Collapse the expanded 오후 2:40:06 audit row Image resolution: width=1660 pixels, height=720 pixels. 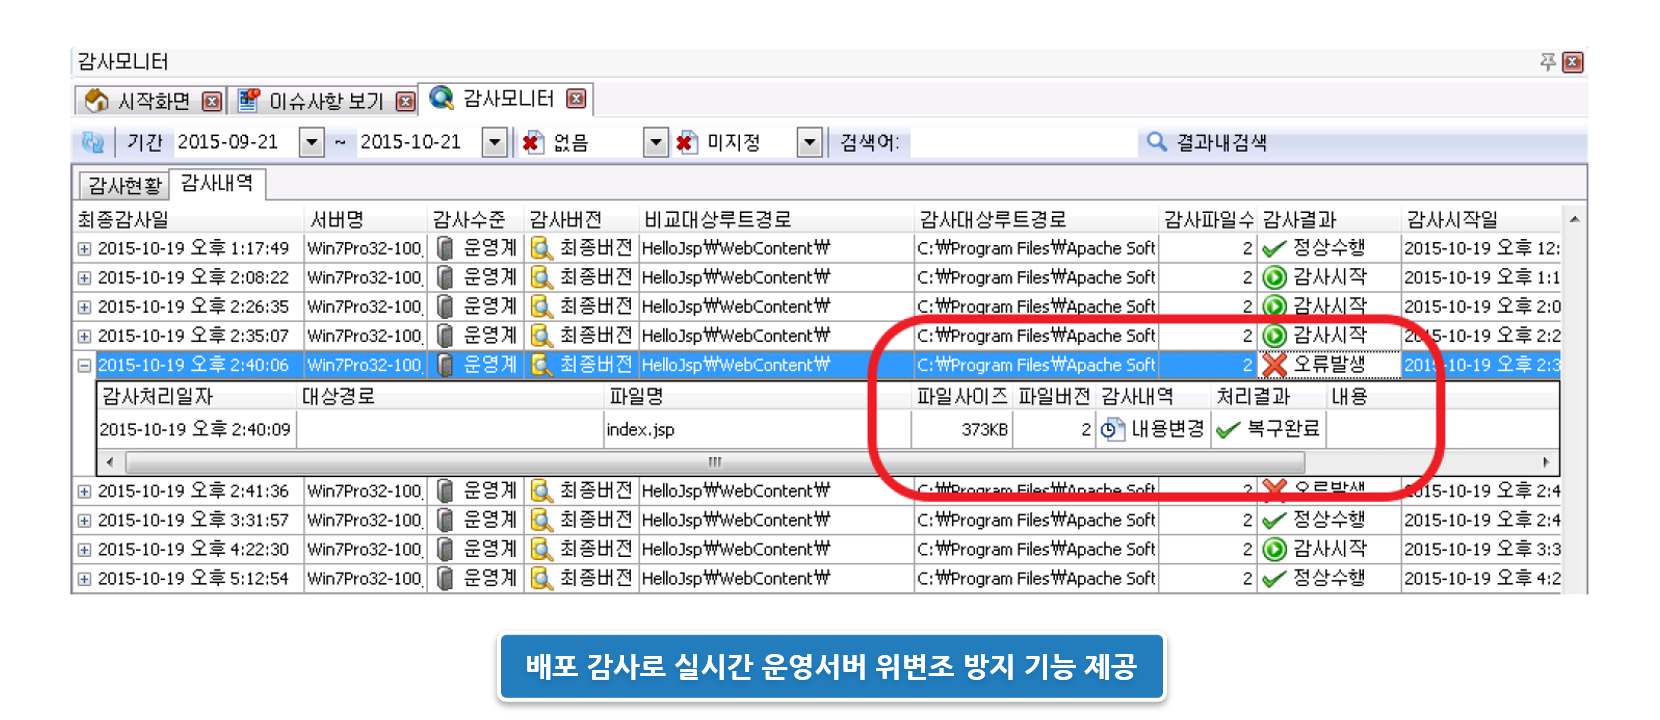[85, 366]
